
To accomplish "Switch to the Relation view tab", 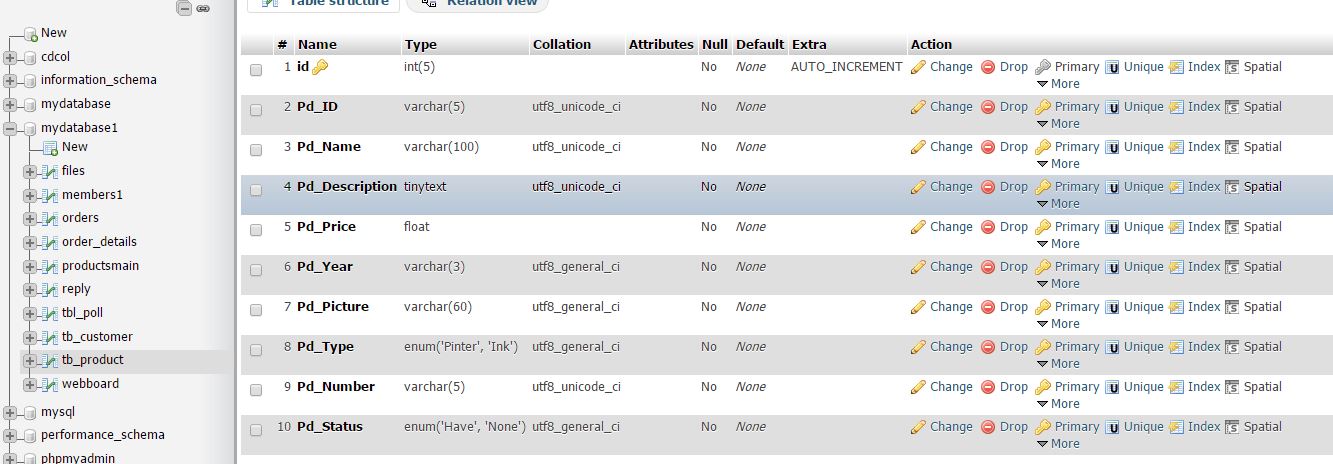I will coord(478,3).
